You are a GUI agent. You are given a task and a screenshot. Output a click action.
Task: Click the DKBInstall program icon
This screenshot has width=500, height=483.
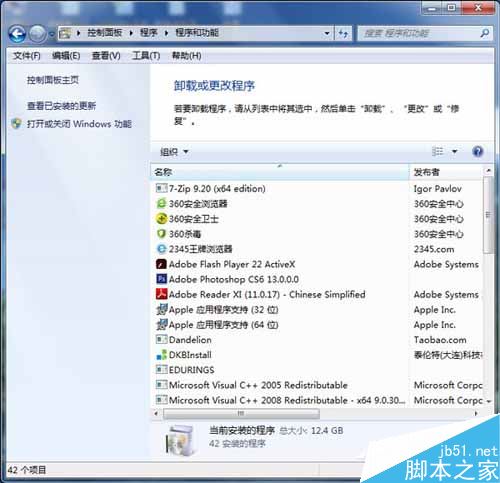[162, 355]
